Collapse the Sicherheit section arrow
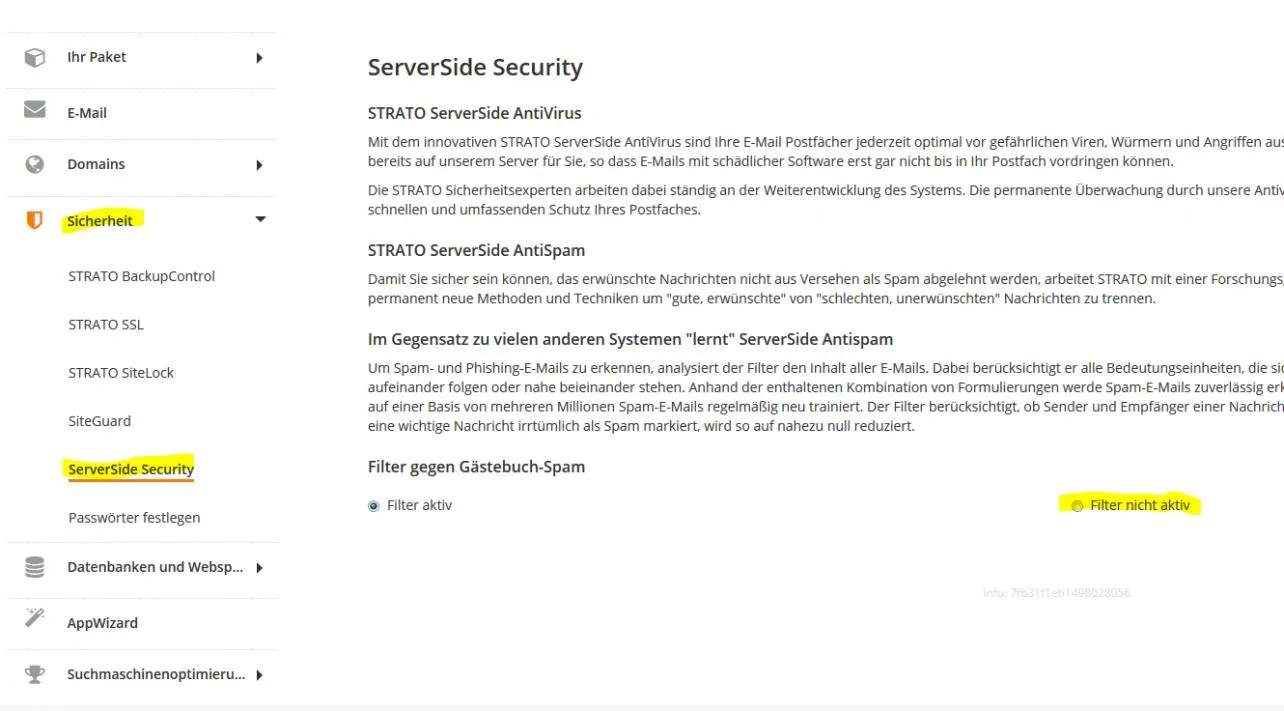The image size is (1284, 711). pyautogui.click(x=260, y=219)
